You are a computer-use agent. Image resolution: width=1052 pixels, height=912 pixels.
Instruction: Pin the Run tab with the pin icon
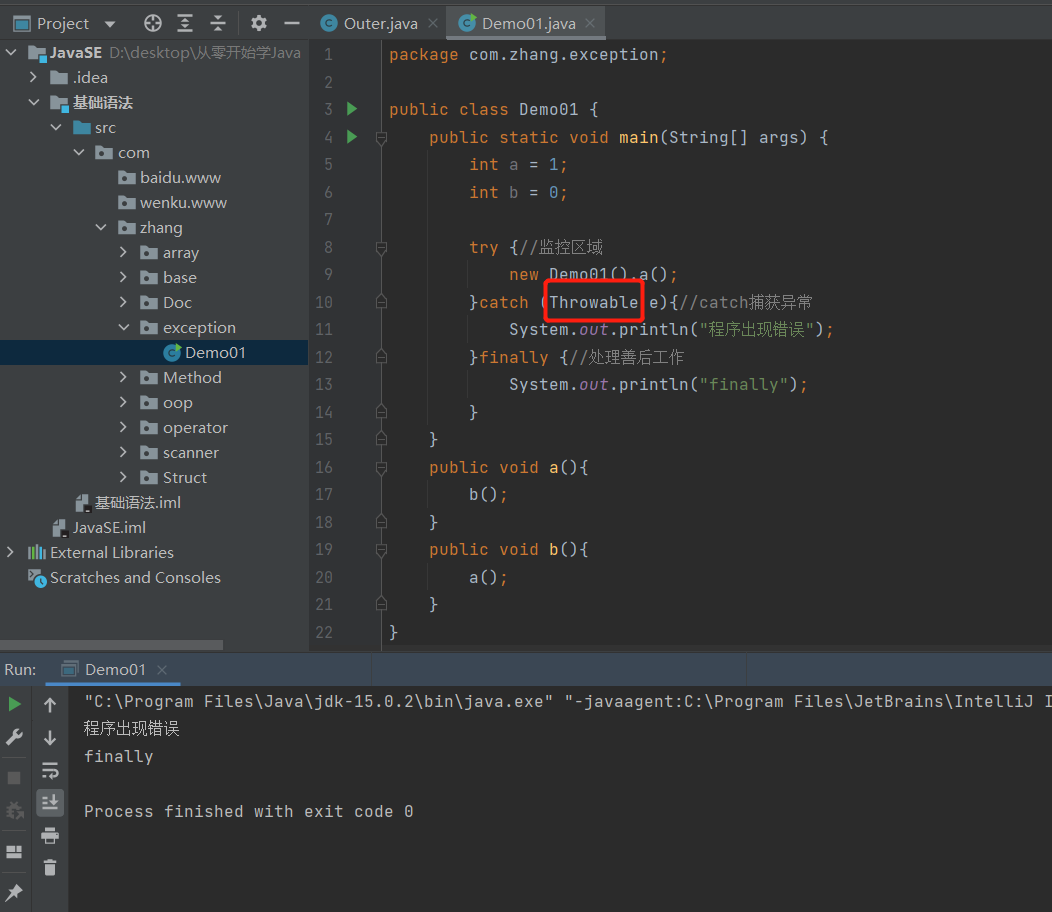pos(14,893)
